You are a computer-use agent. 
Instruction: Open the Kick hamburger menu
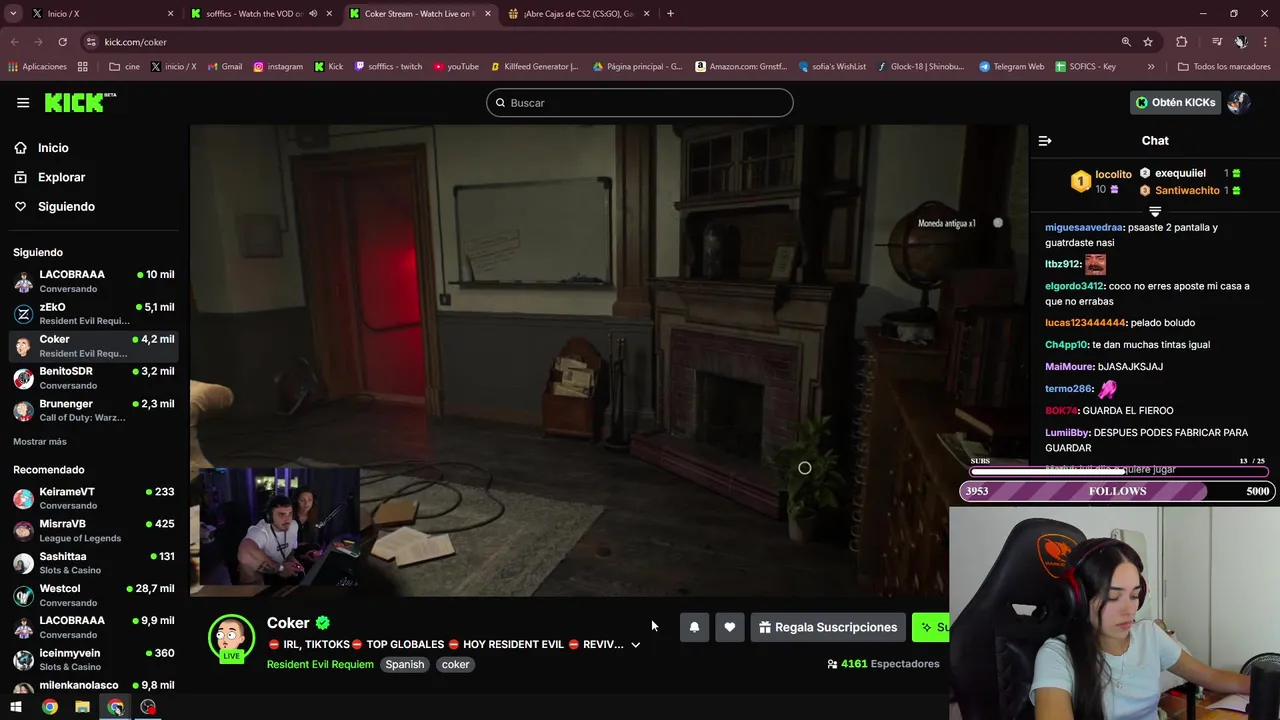coord(23,102)
